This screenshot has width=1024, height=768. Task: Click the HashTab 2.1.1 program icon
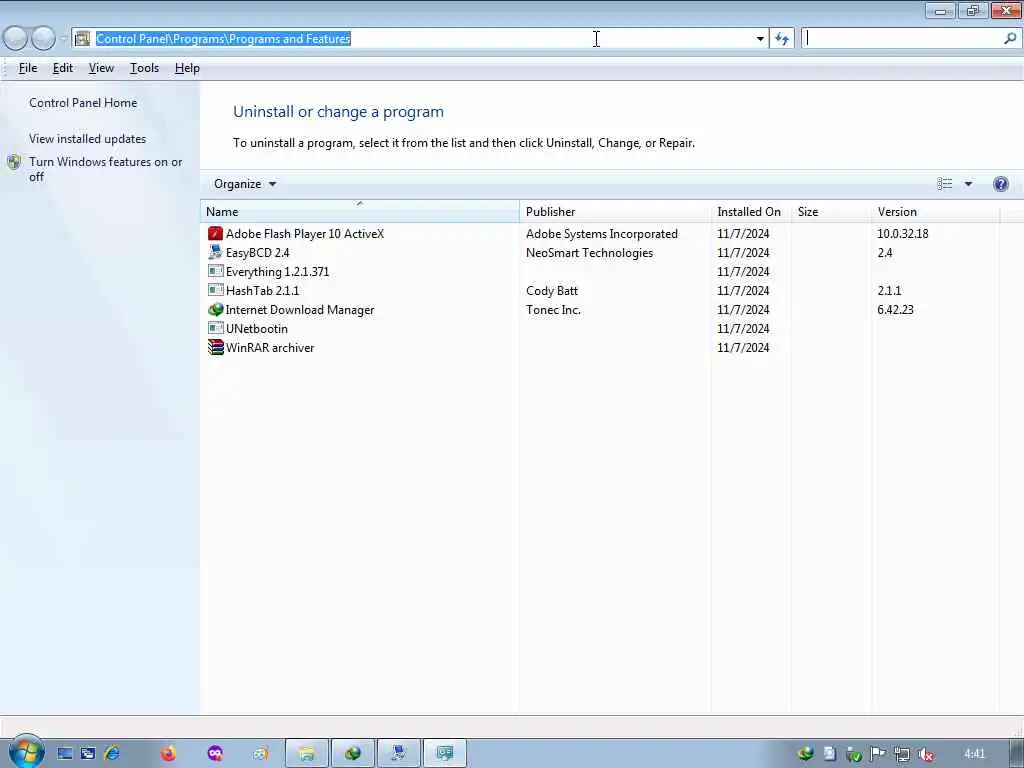pyautogui.click(x=216, y=289)
